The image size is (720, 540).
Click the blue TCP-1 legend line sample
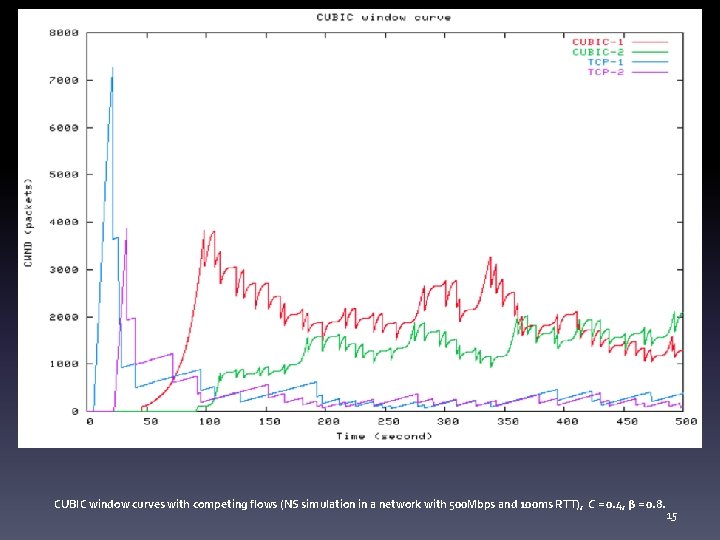point(650,62)
